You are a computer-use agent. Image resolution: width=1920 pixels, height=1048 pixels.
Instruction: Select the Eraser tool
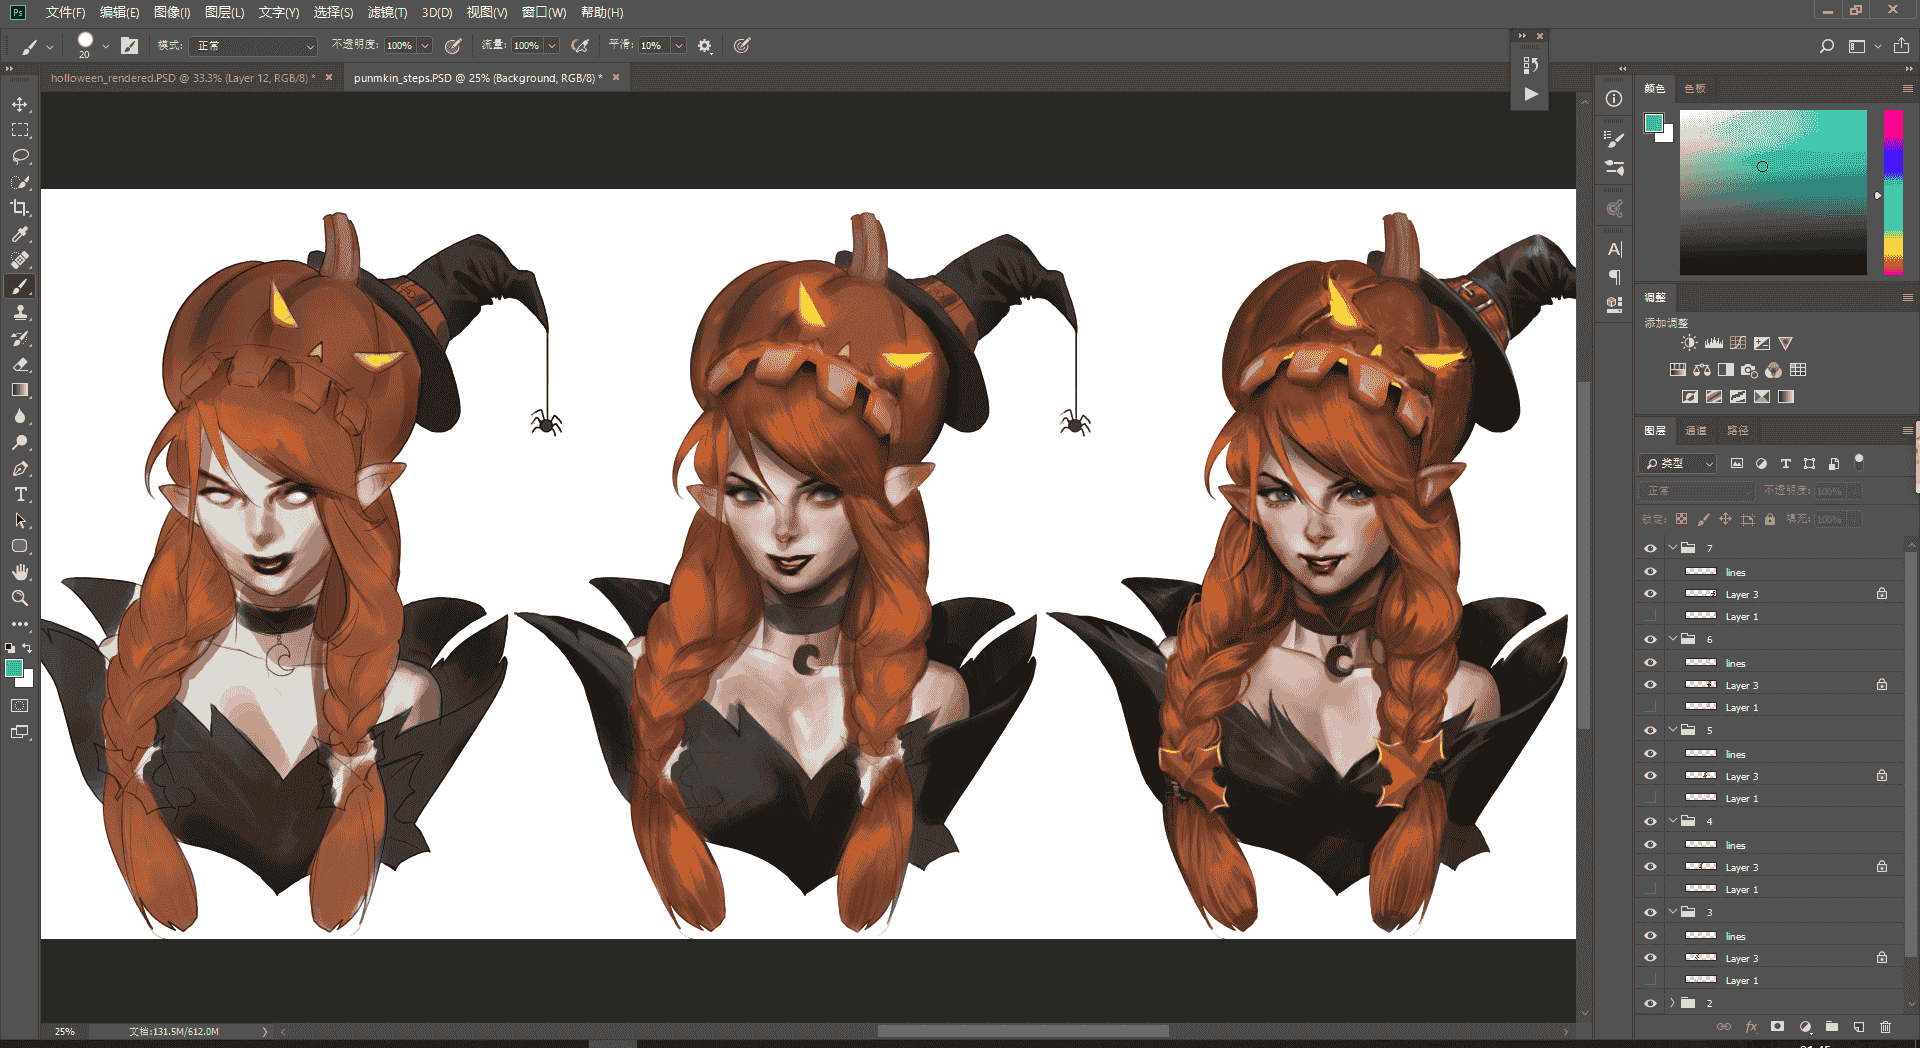point(20,364)
